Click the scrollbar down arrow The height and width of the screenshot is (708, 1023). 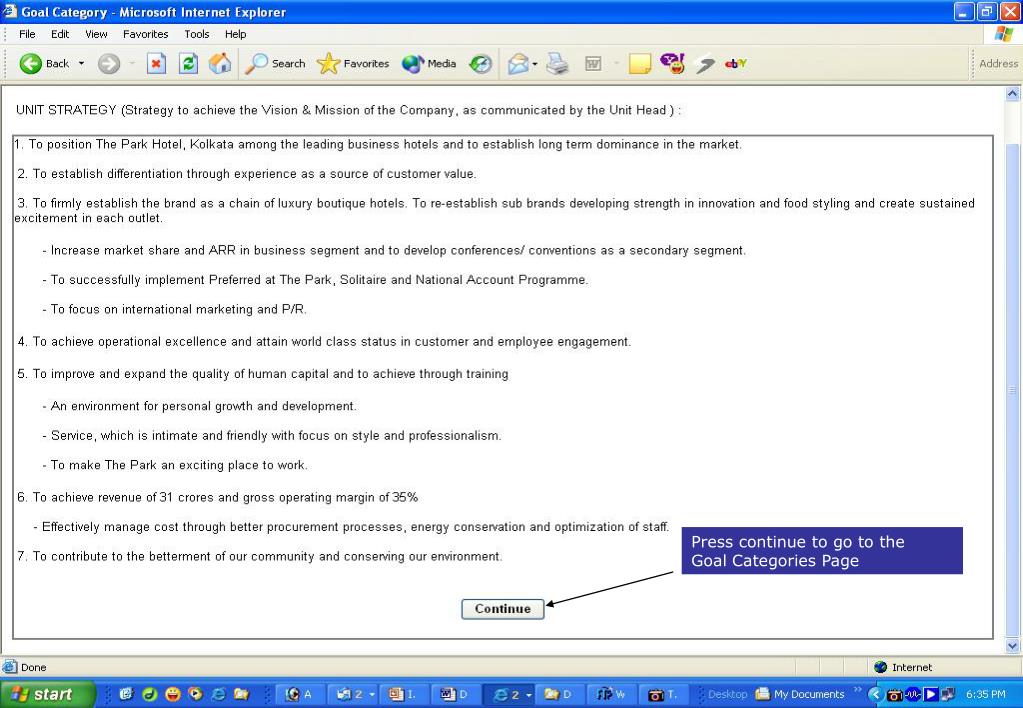tap(1012, 646)
